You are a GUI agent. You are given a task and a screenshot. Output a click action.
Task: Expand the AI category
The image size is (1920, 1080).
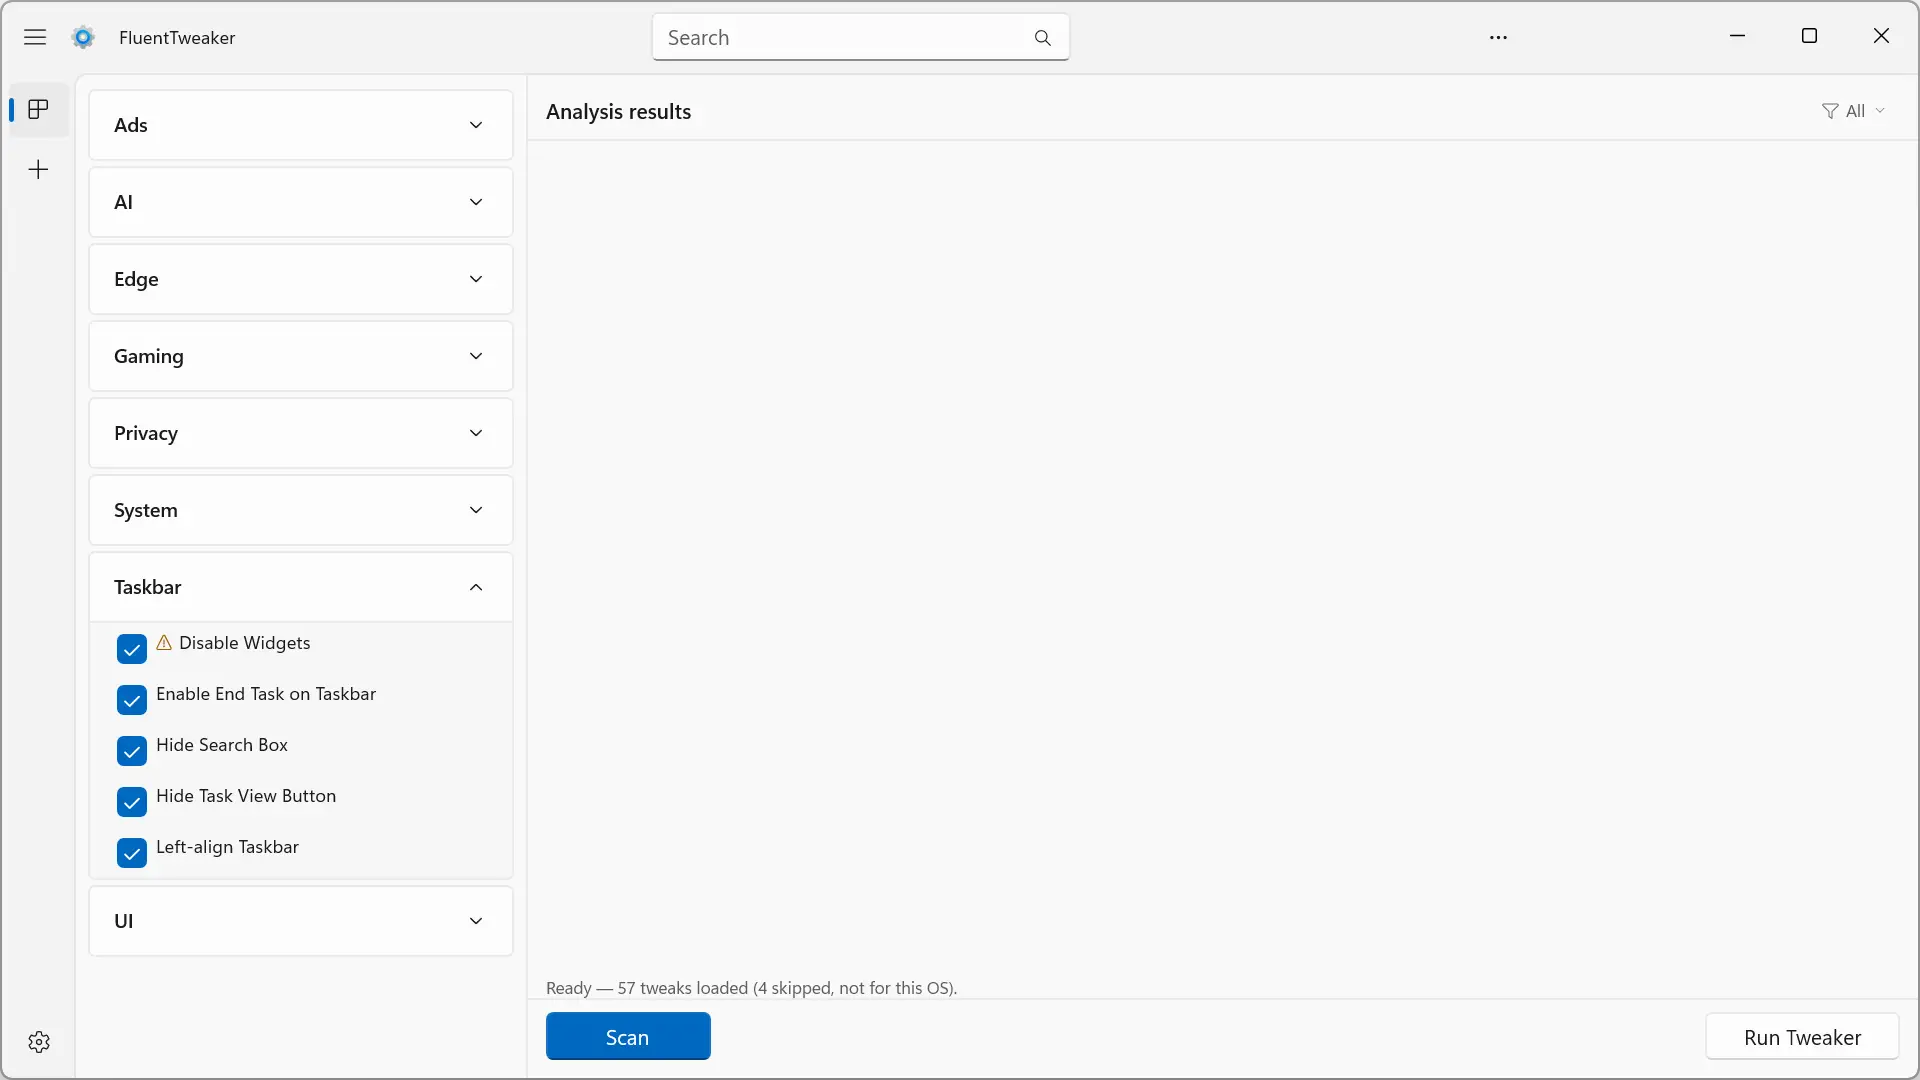coord(301,202)
